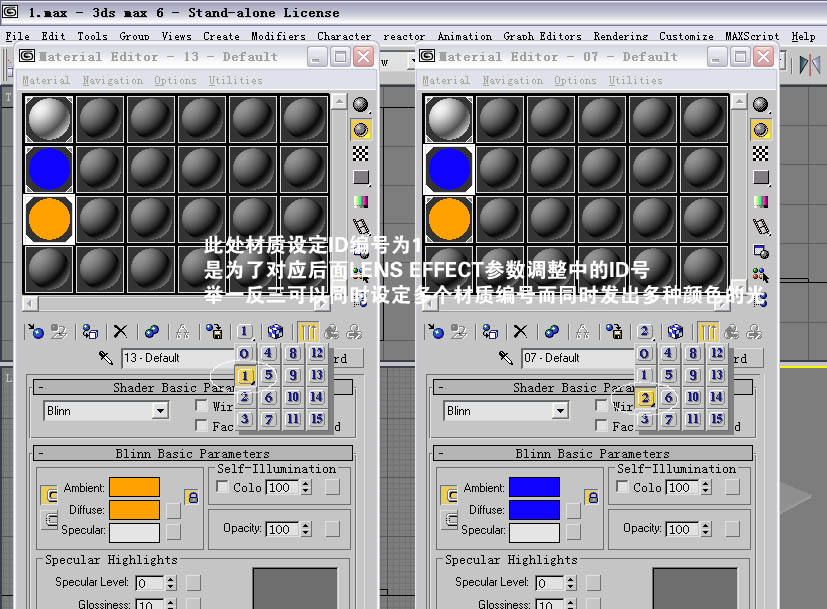The width and height of the screenshot is (827, 609).
Task: Toggle Show End Result in left editor
Action: (x=308, y=332)
